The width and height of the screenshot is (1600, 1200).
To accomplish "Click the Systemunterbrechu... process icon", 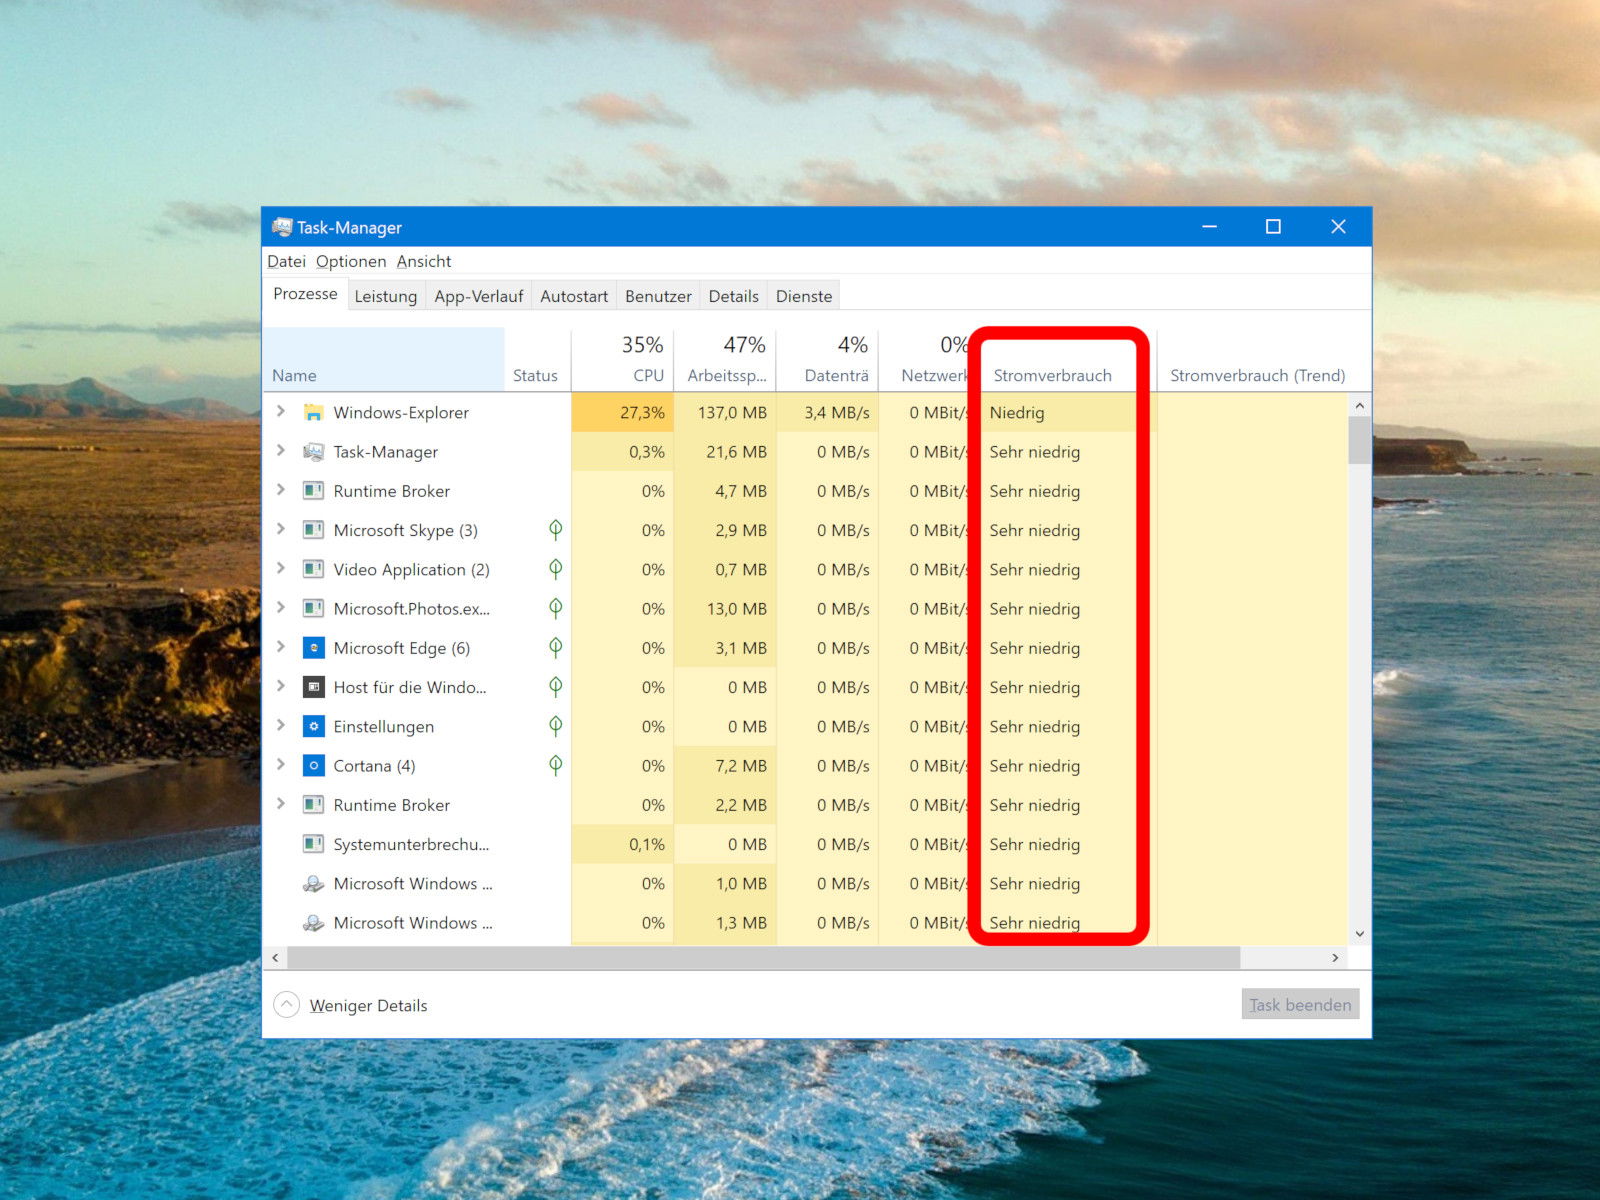I will pos(313,844).
